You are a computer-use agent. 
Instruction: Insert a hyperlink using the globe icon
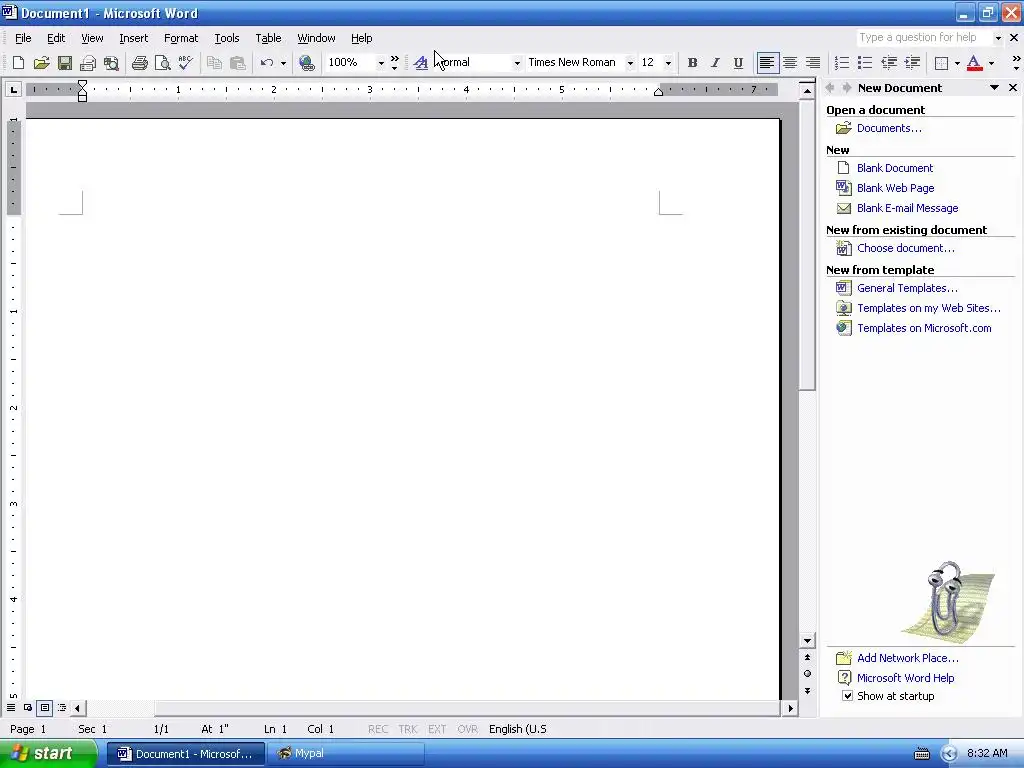coord(306,63)
